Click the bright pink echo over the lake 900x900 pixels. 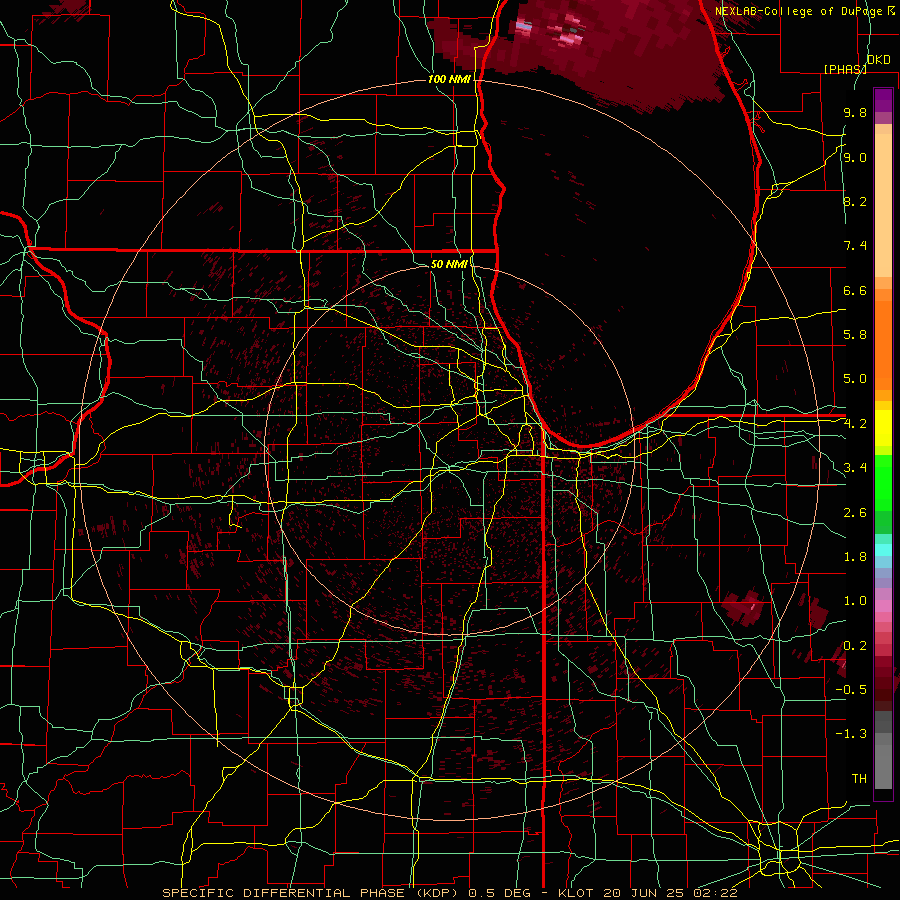(x=568, y=34)
